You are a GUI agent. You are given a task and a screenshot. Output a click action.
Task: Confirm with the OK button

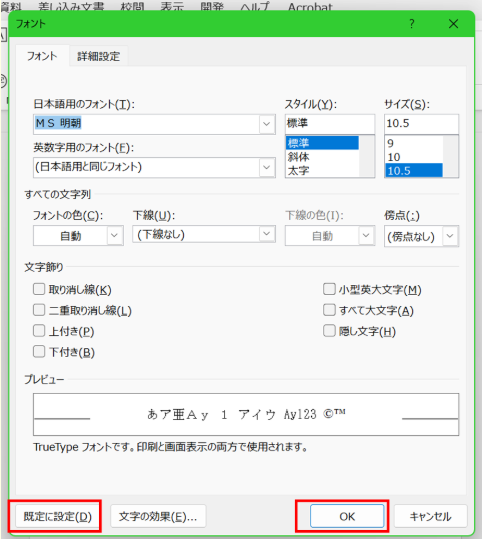[347, 516]
